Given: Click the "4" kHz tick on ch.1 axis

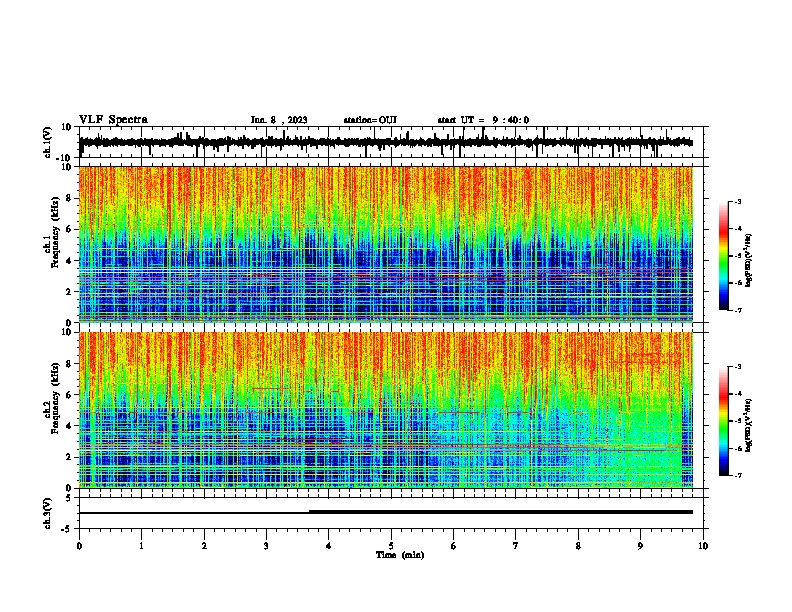Looking at the screenshot, I should tap(70, 260).
